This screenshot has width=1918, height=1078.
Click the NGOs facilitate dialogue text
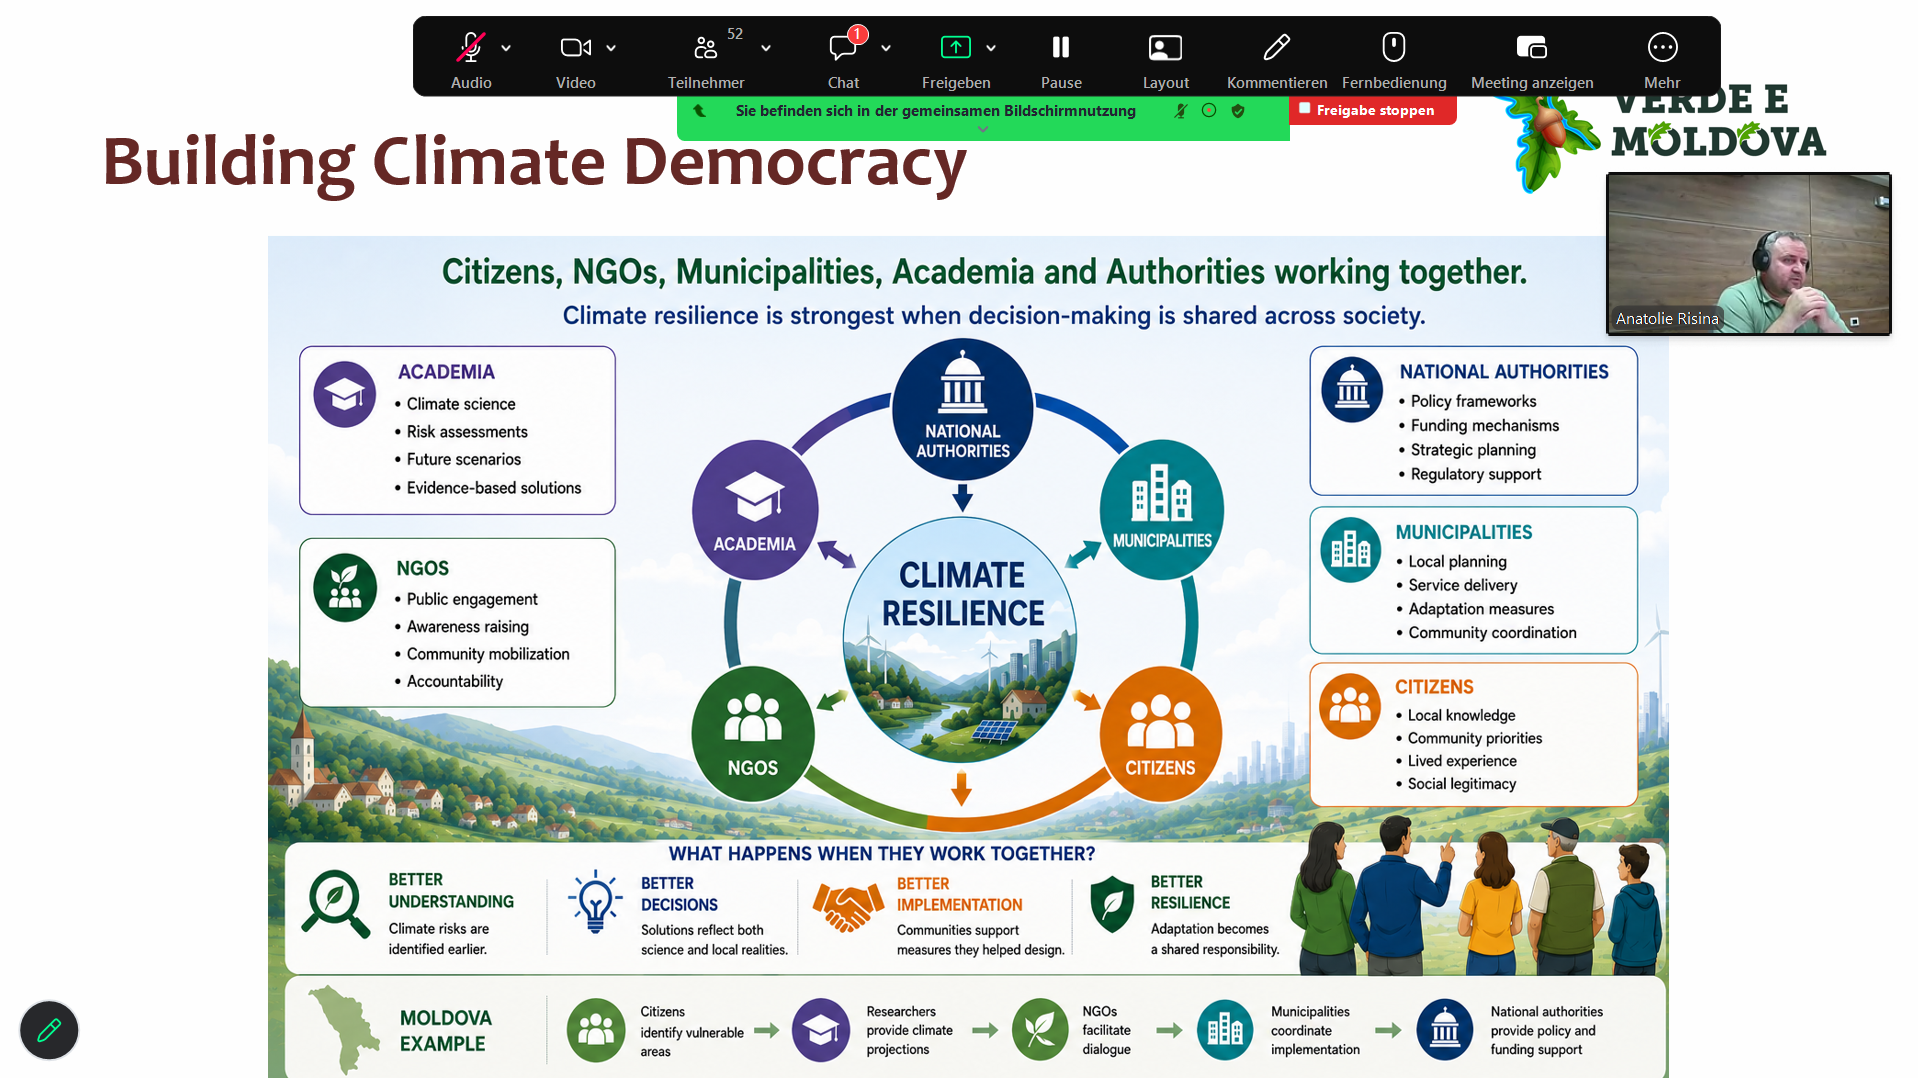[x=1107, y=1031]
